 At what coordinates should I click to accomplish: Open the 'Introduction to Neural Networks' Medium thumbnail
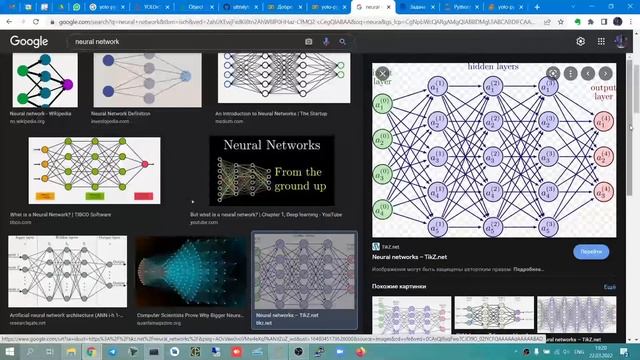pyautogui.click(x=284, y=78)
